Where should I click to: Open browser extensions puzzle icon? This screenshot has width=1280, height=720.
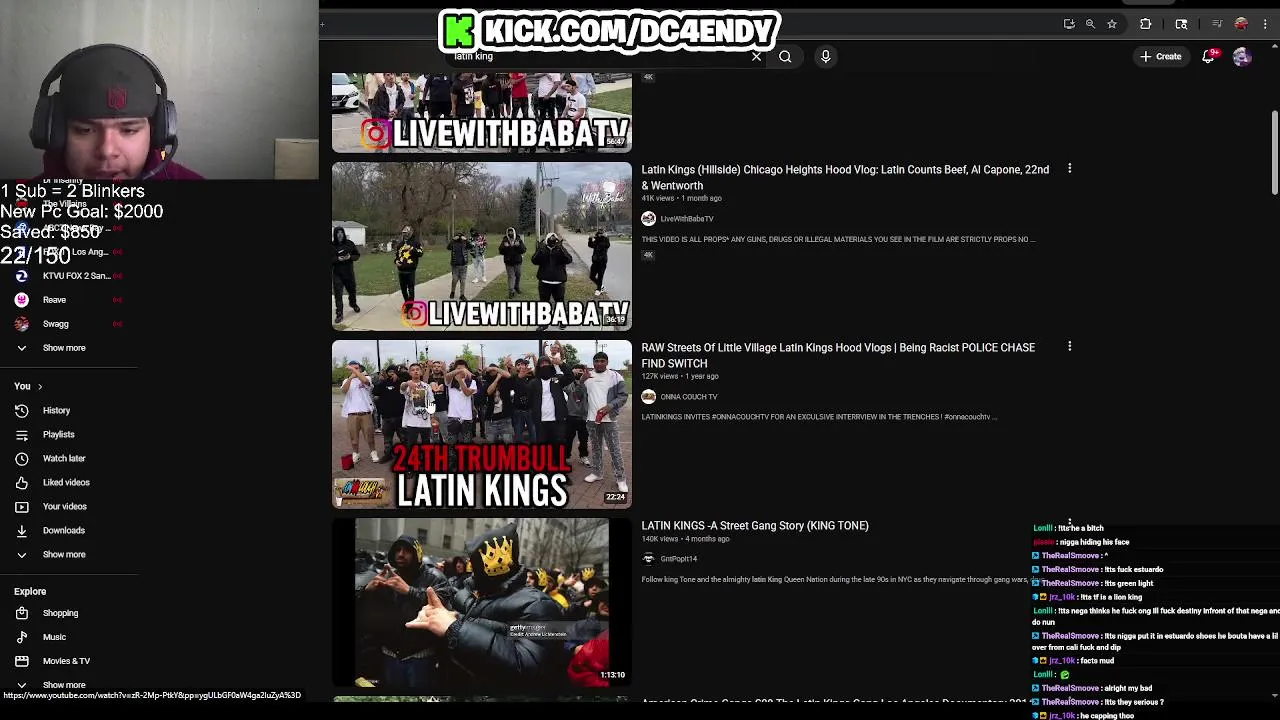pyautogui.click(x=1146, y=24)
